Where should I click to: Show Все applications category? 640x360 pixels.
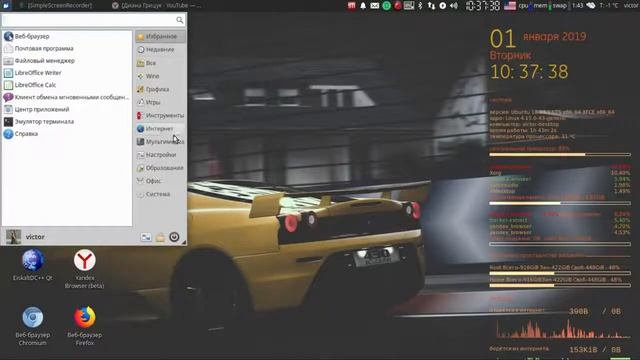point(160,63)
